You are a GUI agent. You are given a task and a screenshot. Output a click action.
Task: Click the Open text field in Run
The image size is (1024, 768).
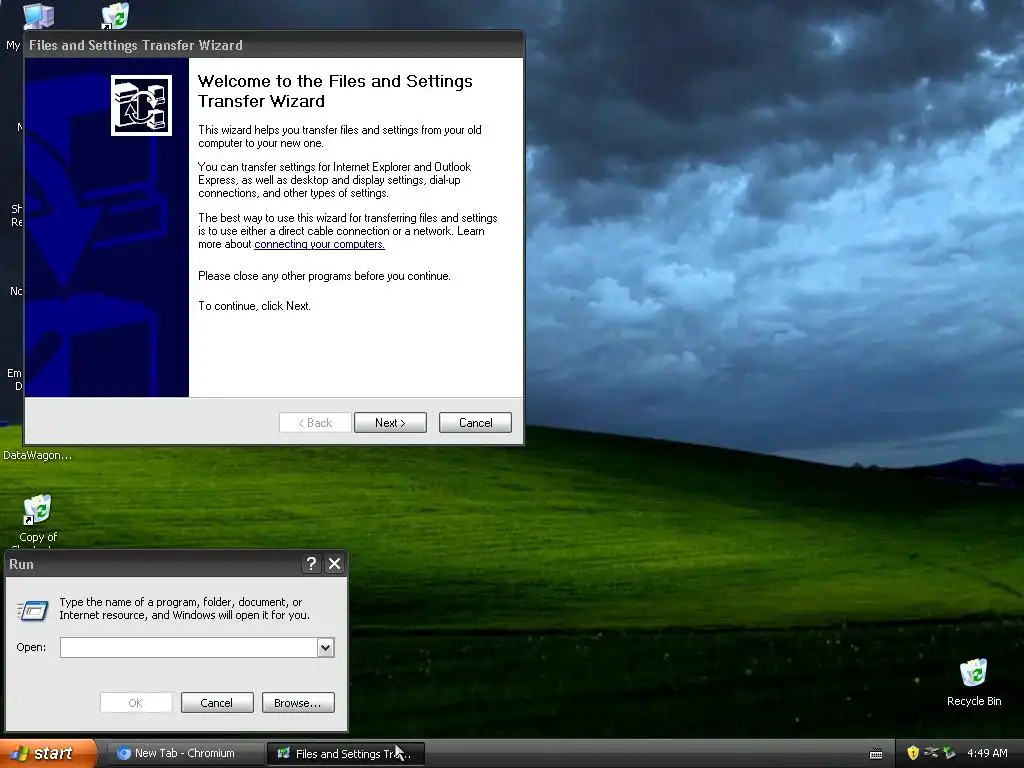[x=189, y=647]
